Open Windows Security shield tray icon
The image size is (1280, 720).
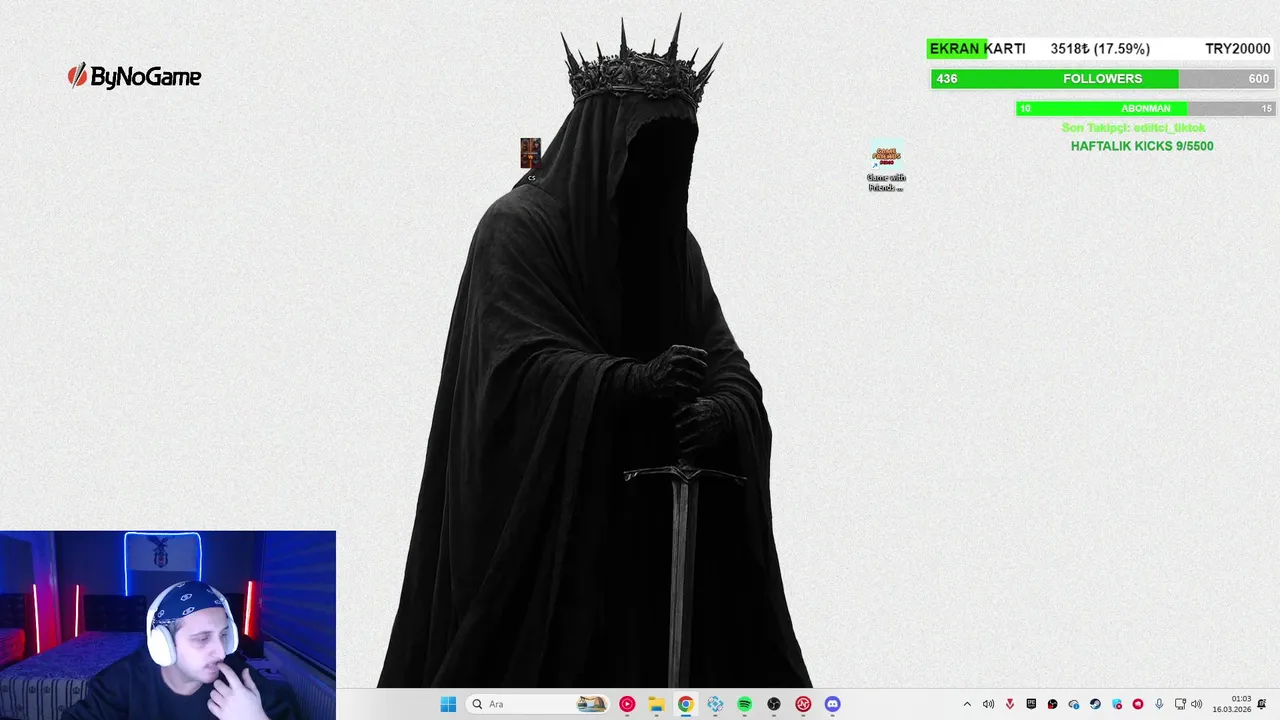click(1117, 704)
